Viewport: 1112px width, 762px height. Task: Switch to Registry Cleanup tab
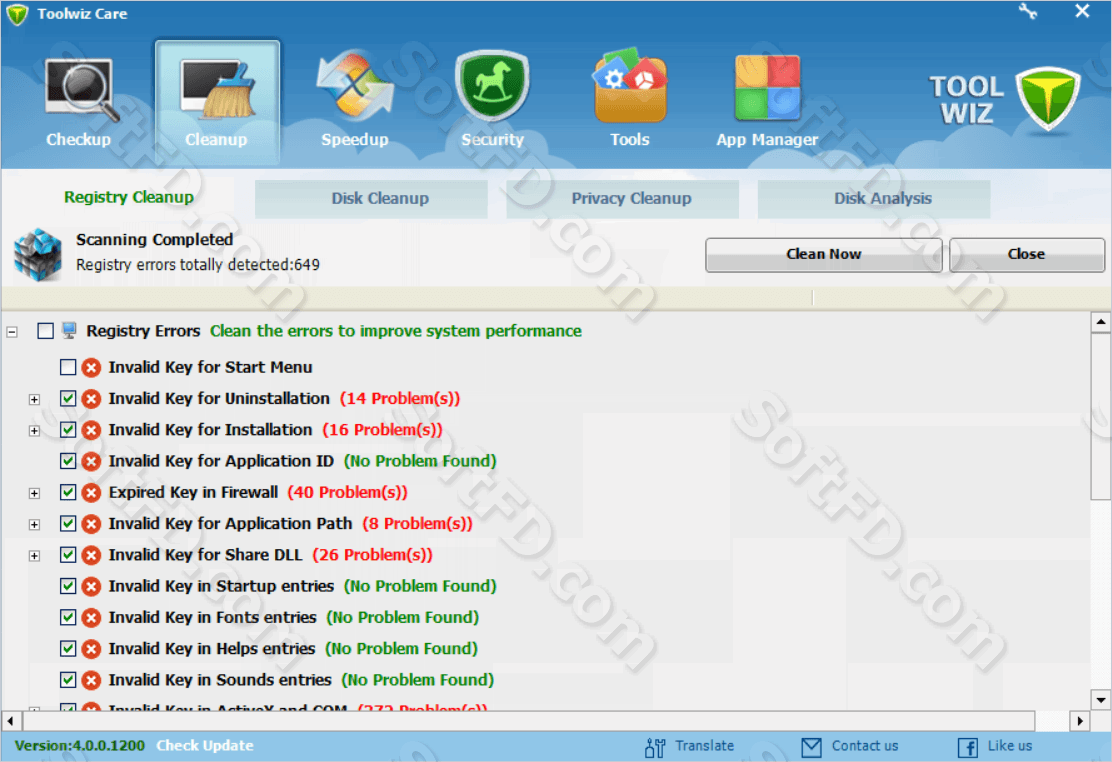(128, 197)
